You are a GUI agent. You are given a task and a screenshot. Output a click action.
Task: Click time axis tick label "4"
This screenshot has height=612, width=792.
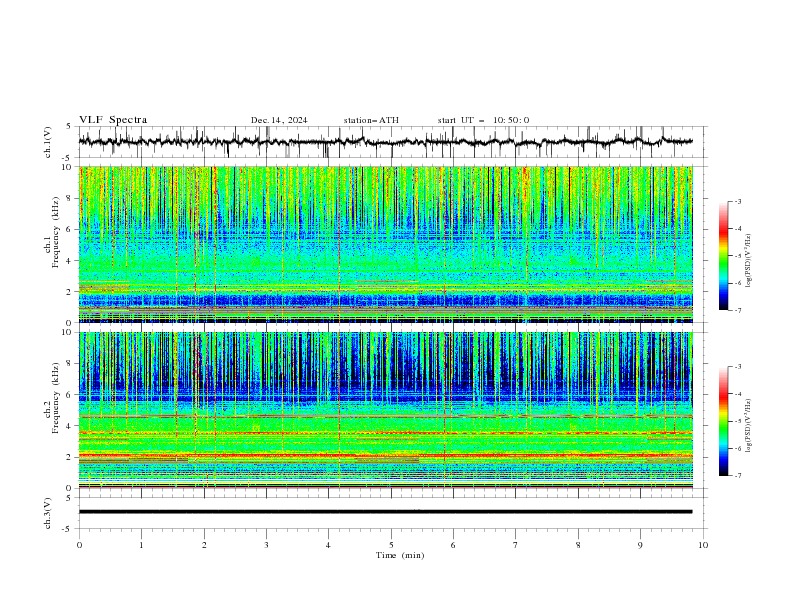click(328, 545)
